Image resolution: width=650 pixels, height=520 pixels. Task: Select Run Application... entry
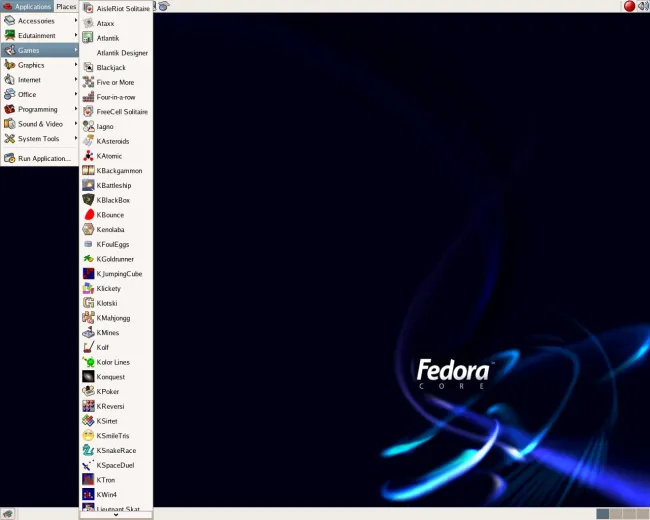(39, 158)
